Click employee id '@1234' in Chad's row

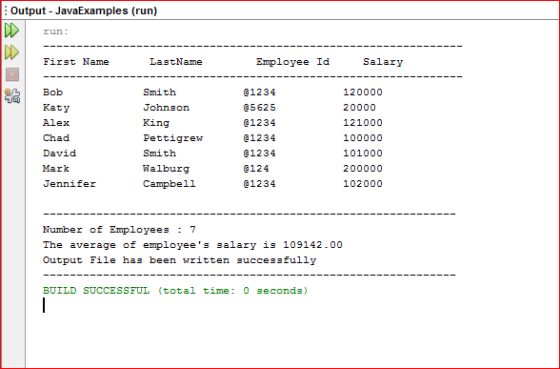(x=260, y=138)
